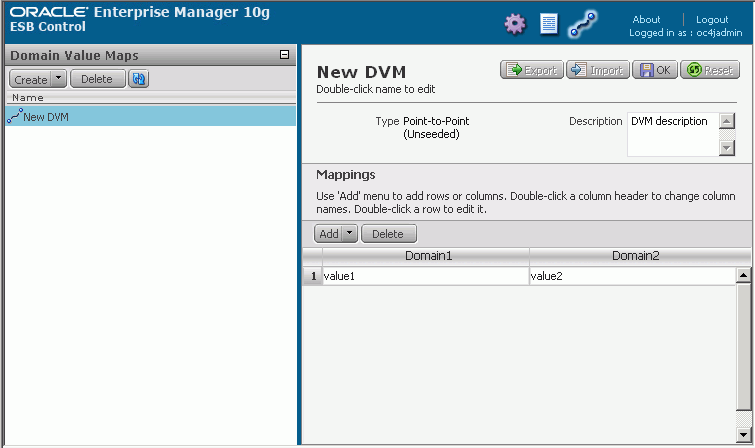The image size is (755, 448).
Task: Open the Instances document icon view
Action: pos(548,24)
